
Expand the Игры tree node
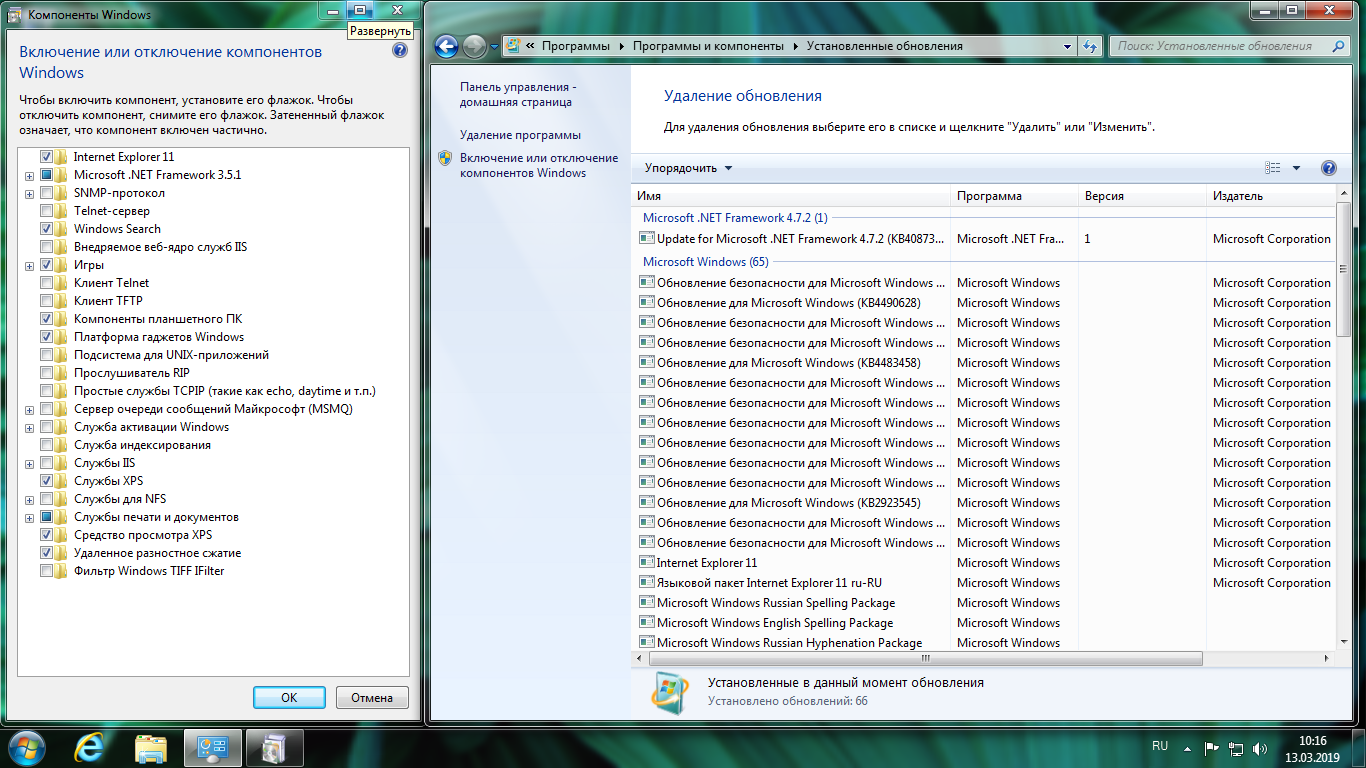(30, 266)
